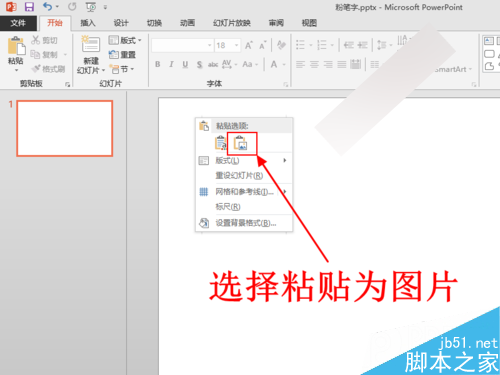Center text in paragraph group
This screenshot has width=500, height=375.
(314, 64)
